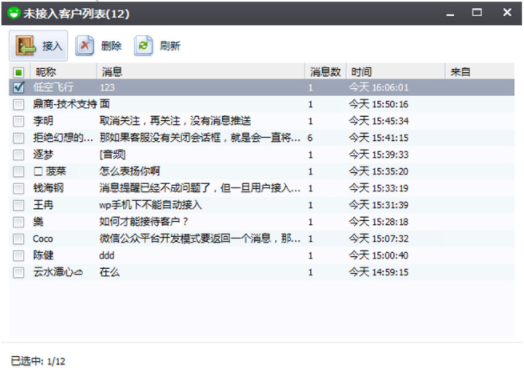Viewport: 524px width, 392px height.
Task: Select the nickname 云水潘心
Action: pyautogui.click(x=58, y=272)
